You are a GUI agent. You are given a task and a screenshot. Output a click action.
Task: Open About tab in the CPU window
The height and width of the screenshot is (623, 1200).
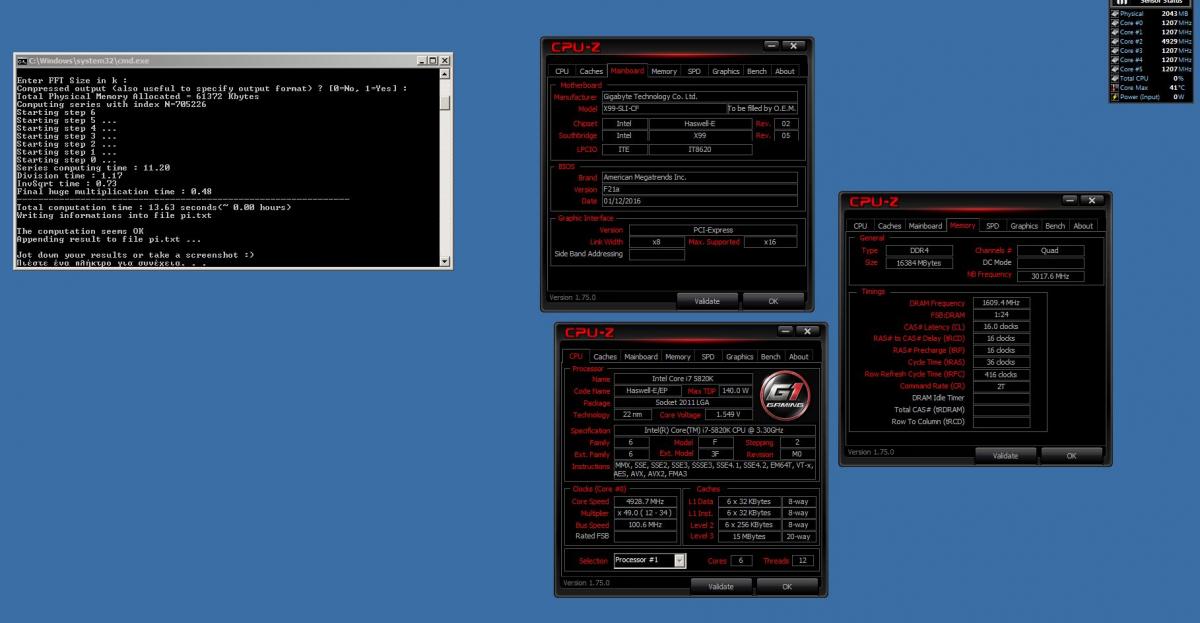pyautogui.click(x=799, y=356)
